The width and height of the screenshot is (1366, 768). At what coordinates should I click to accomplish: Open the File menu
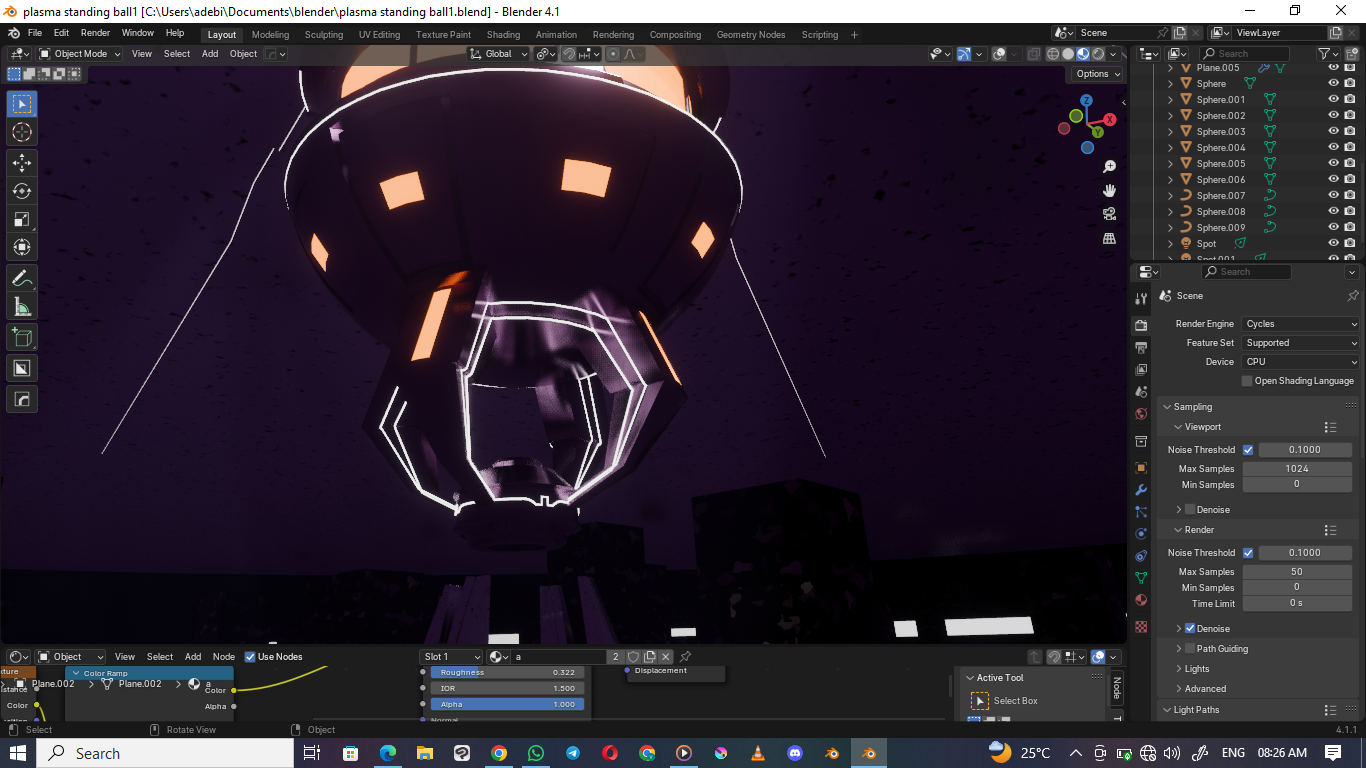[x=35, y=33]
